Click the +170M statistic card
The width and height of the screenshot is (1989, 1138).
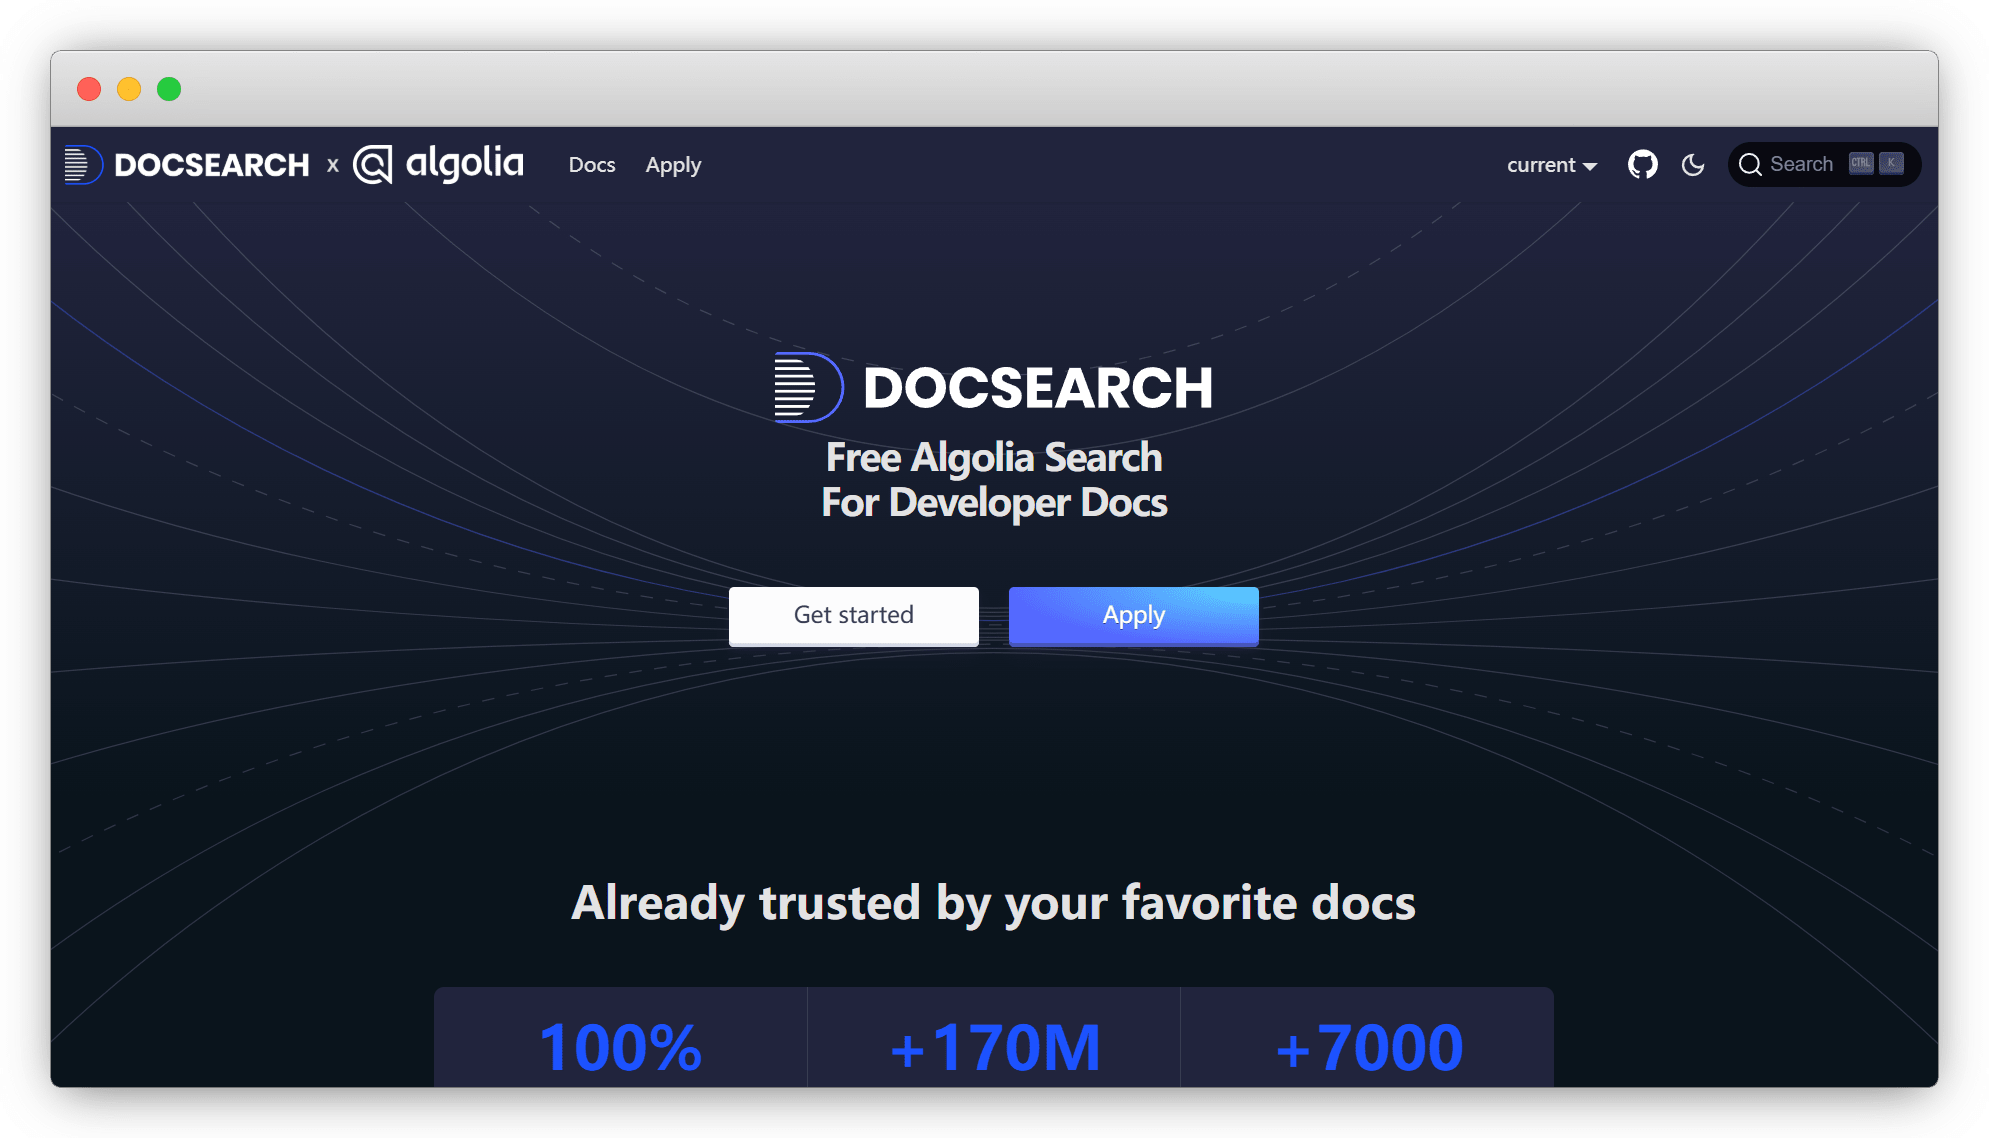[x=994, y=1045]
